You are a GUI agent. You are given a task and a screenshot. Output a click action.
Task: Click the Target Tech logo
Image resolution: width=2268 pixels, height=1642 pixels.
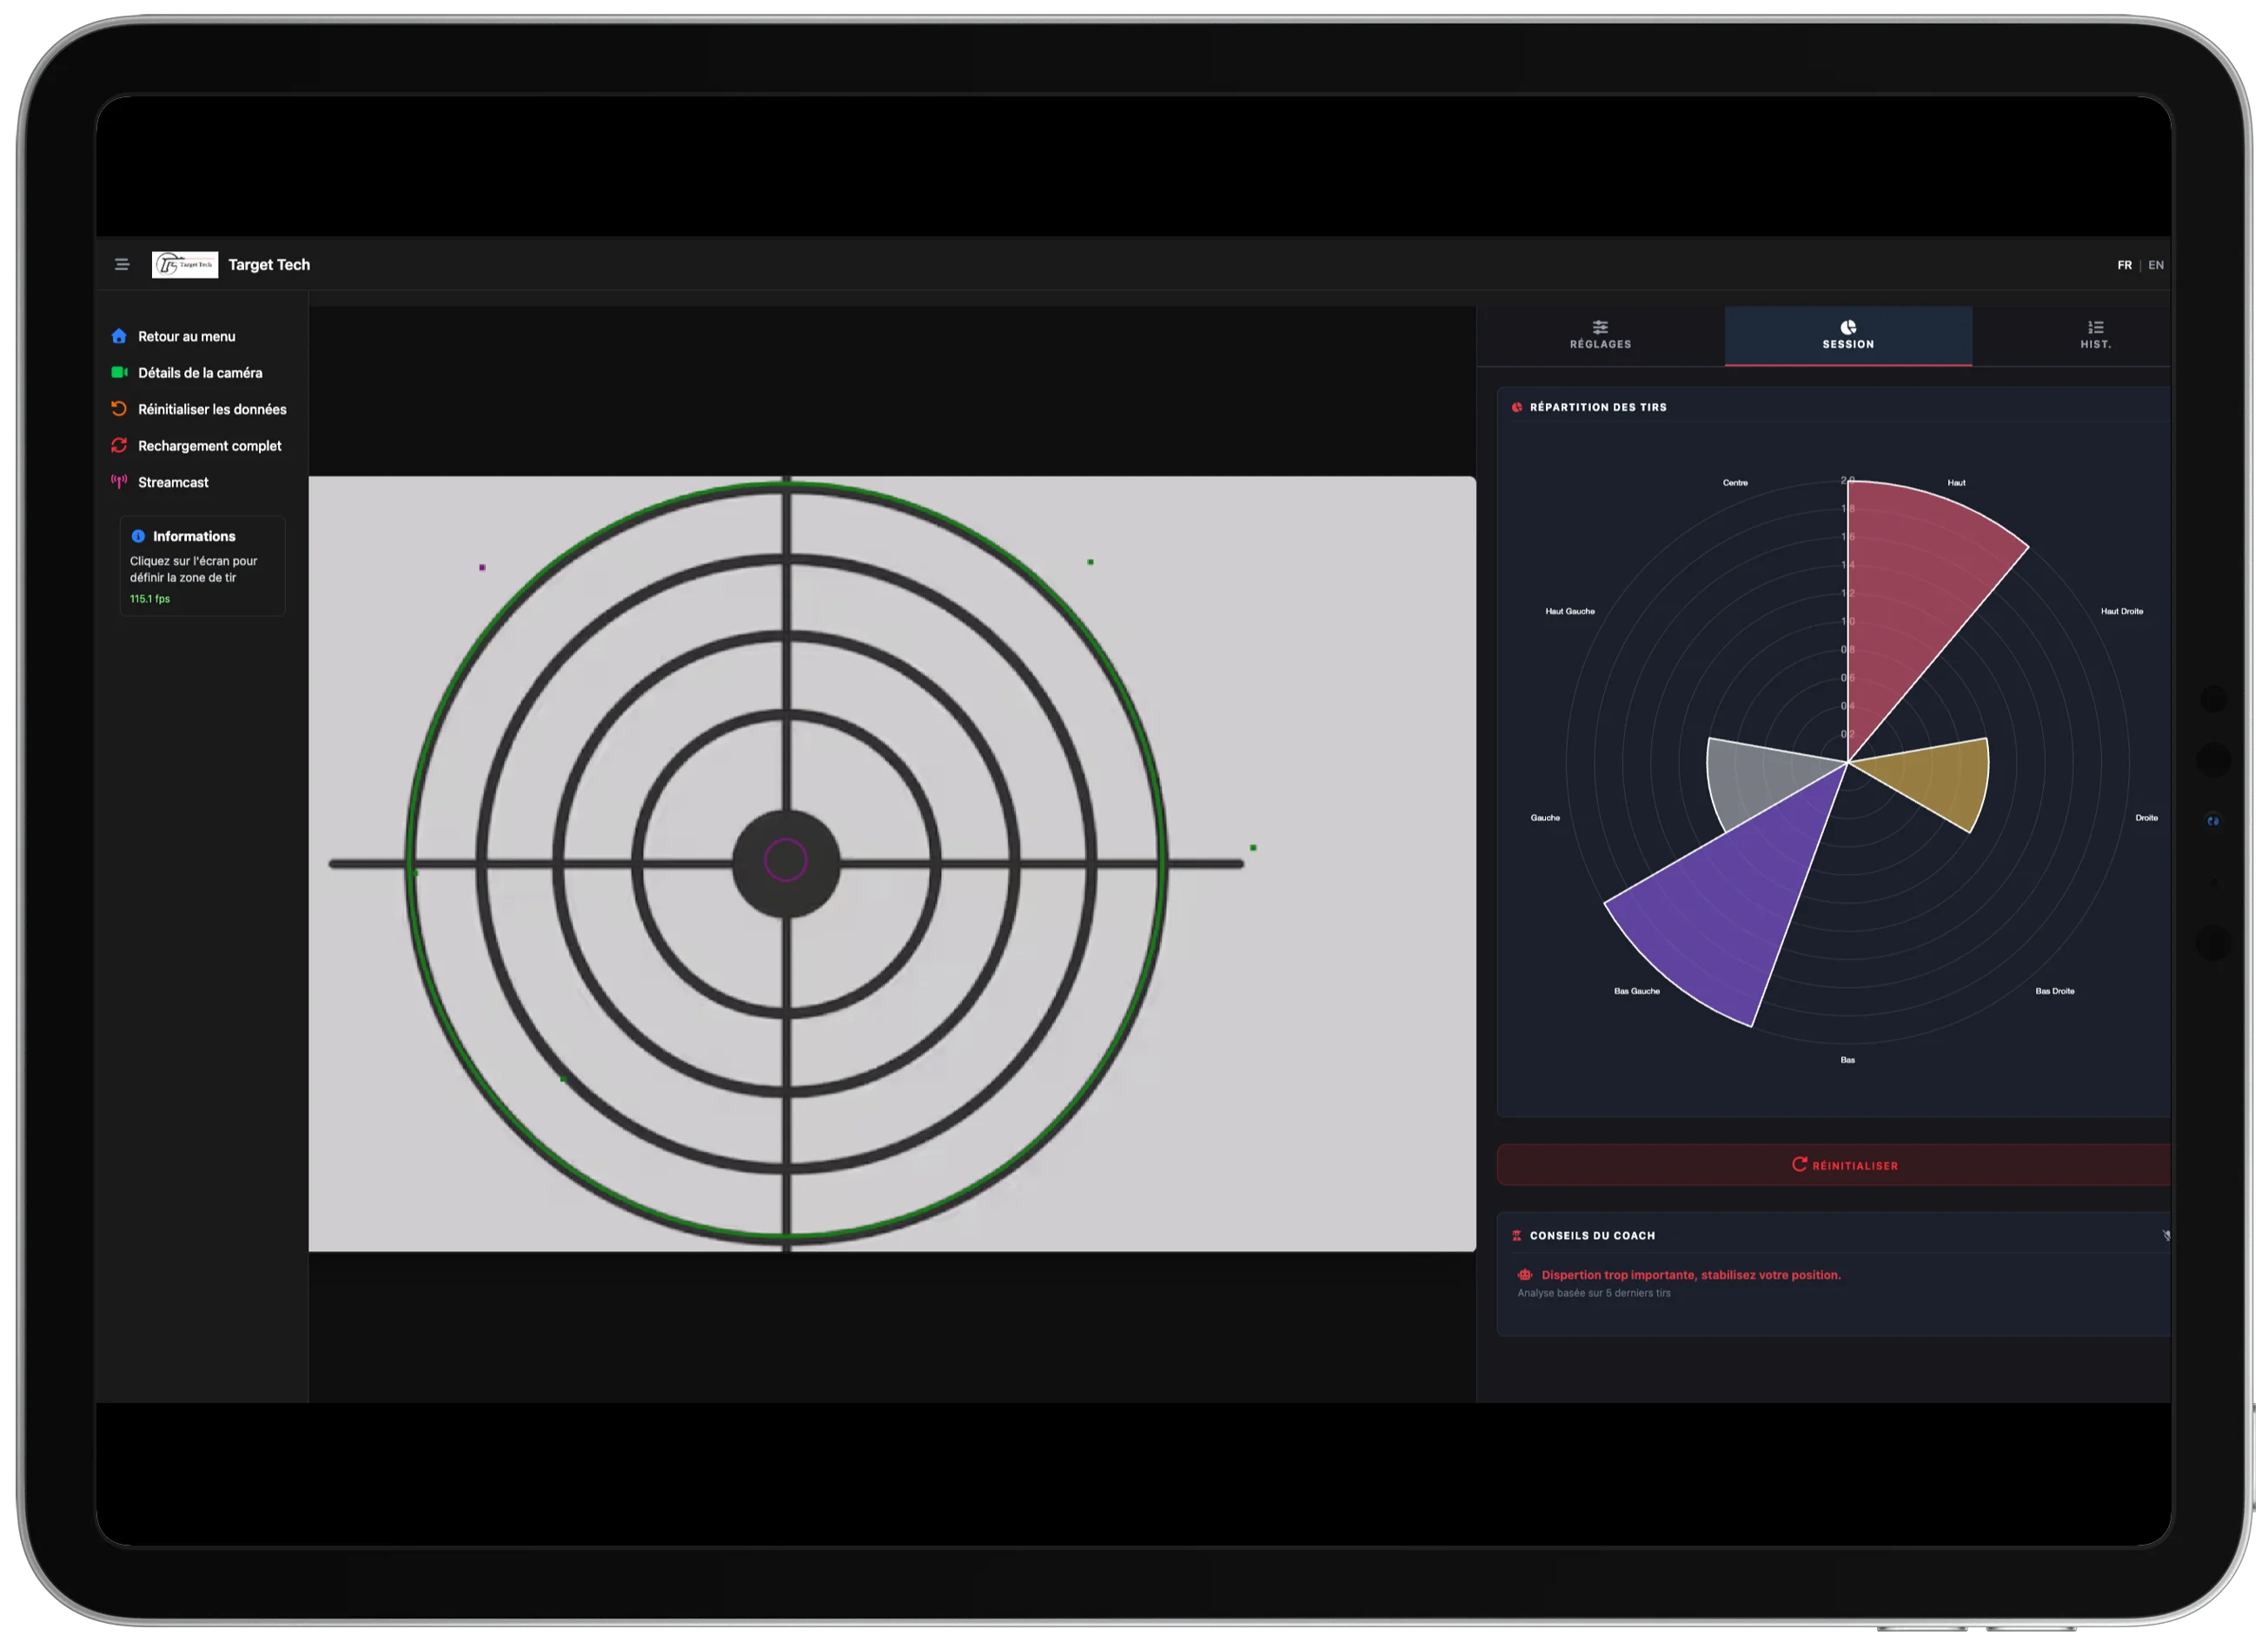click(185, 264)
